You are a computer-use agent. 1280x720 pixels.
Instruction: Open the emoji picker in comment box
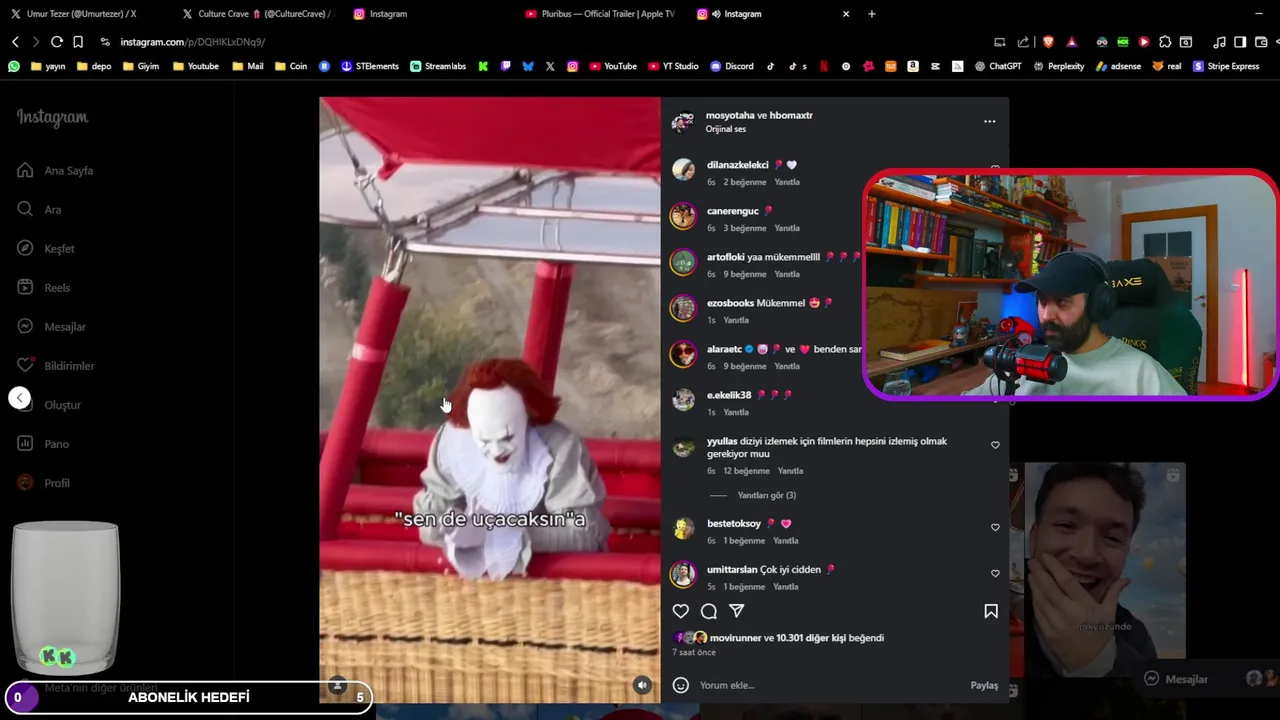click(x=680, y=685)
